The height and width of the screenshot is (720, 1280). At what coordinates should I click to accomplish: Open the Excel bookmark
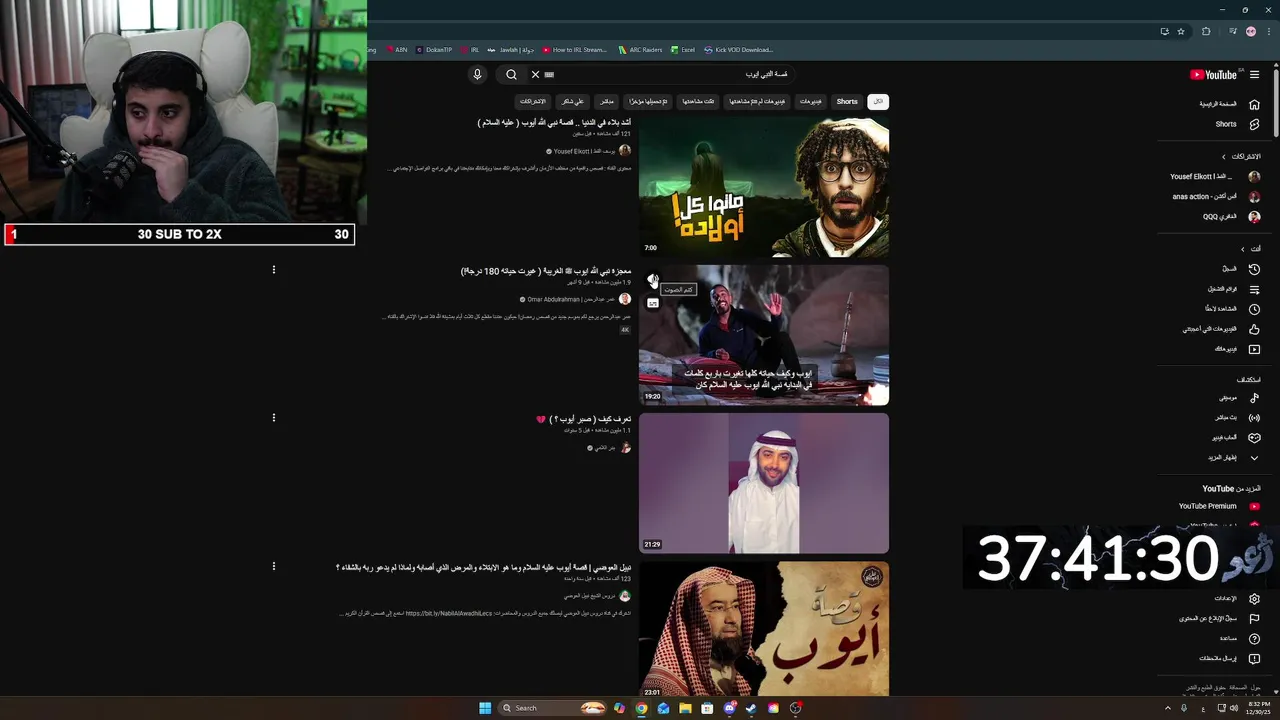pos(683,49)
